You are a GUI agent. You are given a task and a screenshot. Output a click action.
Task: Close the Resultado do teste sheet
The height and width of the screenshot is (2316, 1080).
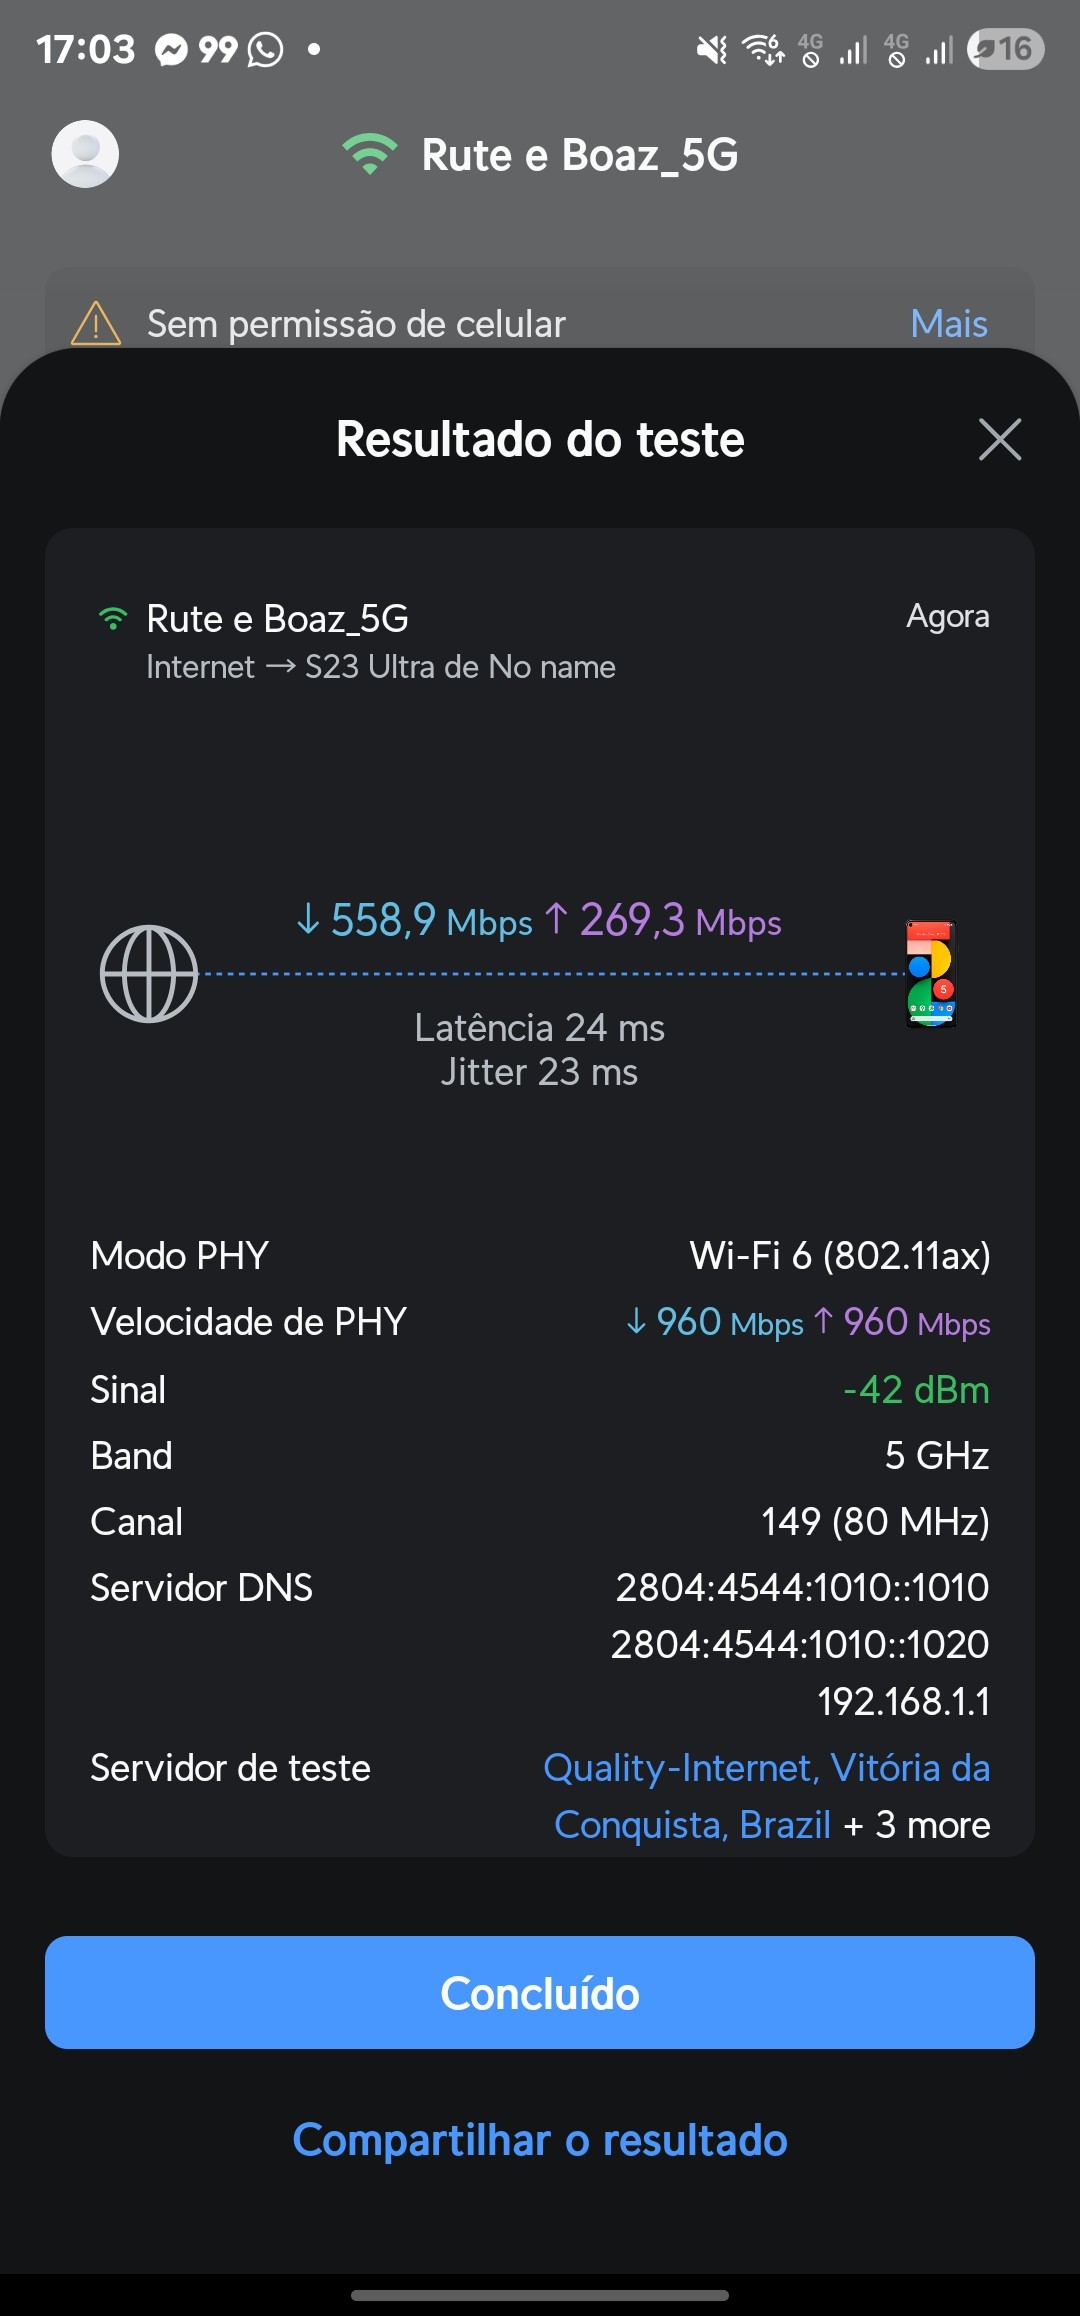pyautogui.click(x=999, y=439)
